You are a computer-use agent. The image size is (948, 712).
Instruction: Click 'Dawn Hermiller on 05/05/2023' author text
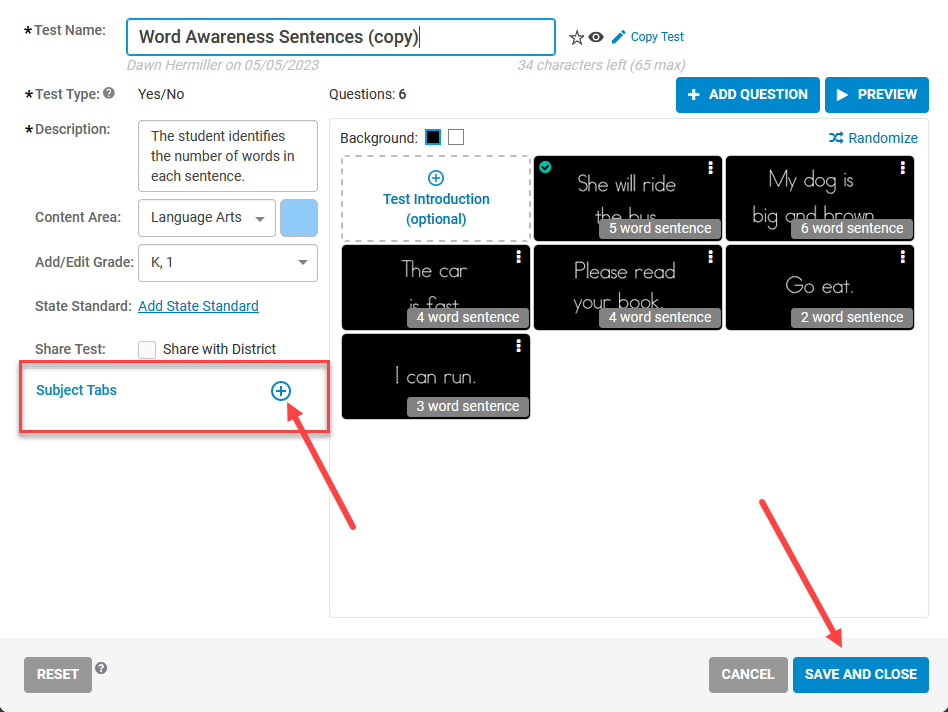click(222, 65)
